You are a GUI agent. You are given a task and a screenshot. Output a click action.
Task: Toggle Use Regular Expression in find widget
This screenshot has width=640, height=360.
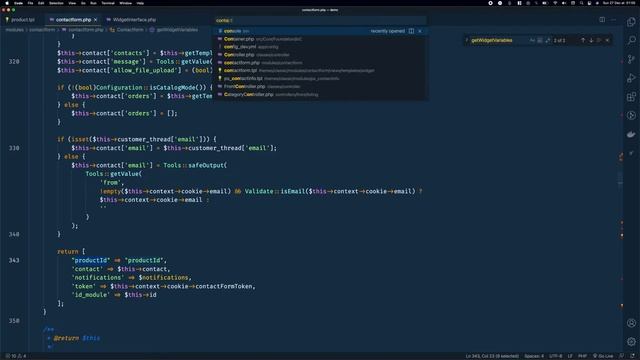(x=547, y=40)
